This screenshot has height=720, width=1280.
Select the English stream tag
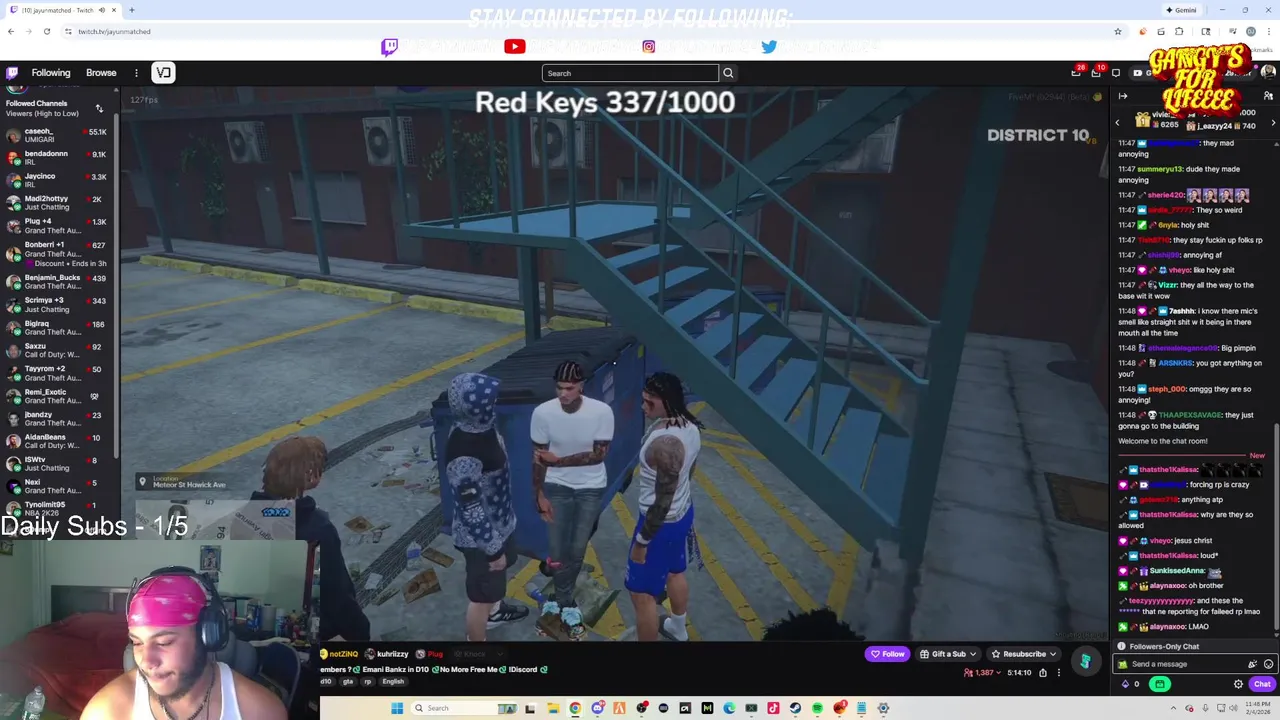(x=393, y=682)
